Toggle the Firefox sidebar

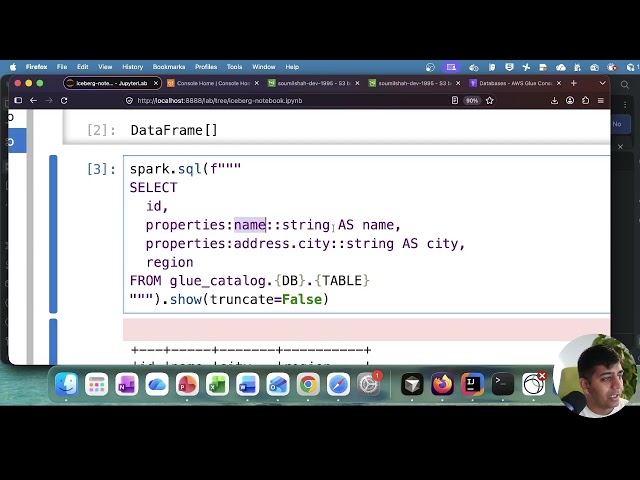[18, 100]
